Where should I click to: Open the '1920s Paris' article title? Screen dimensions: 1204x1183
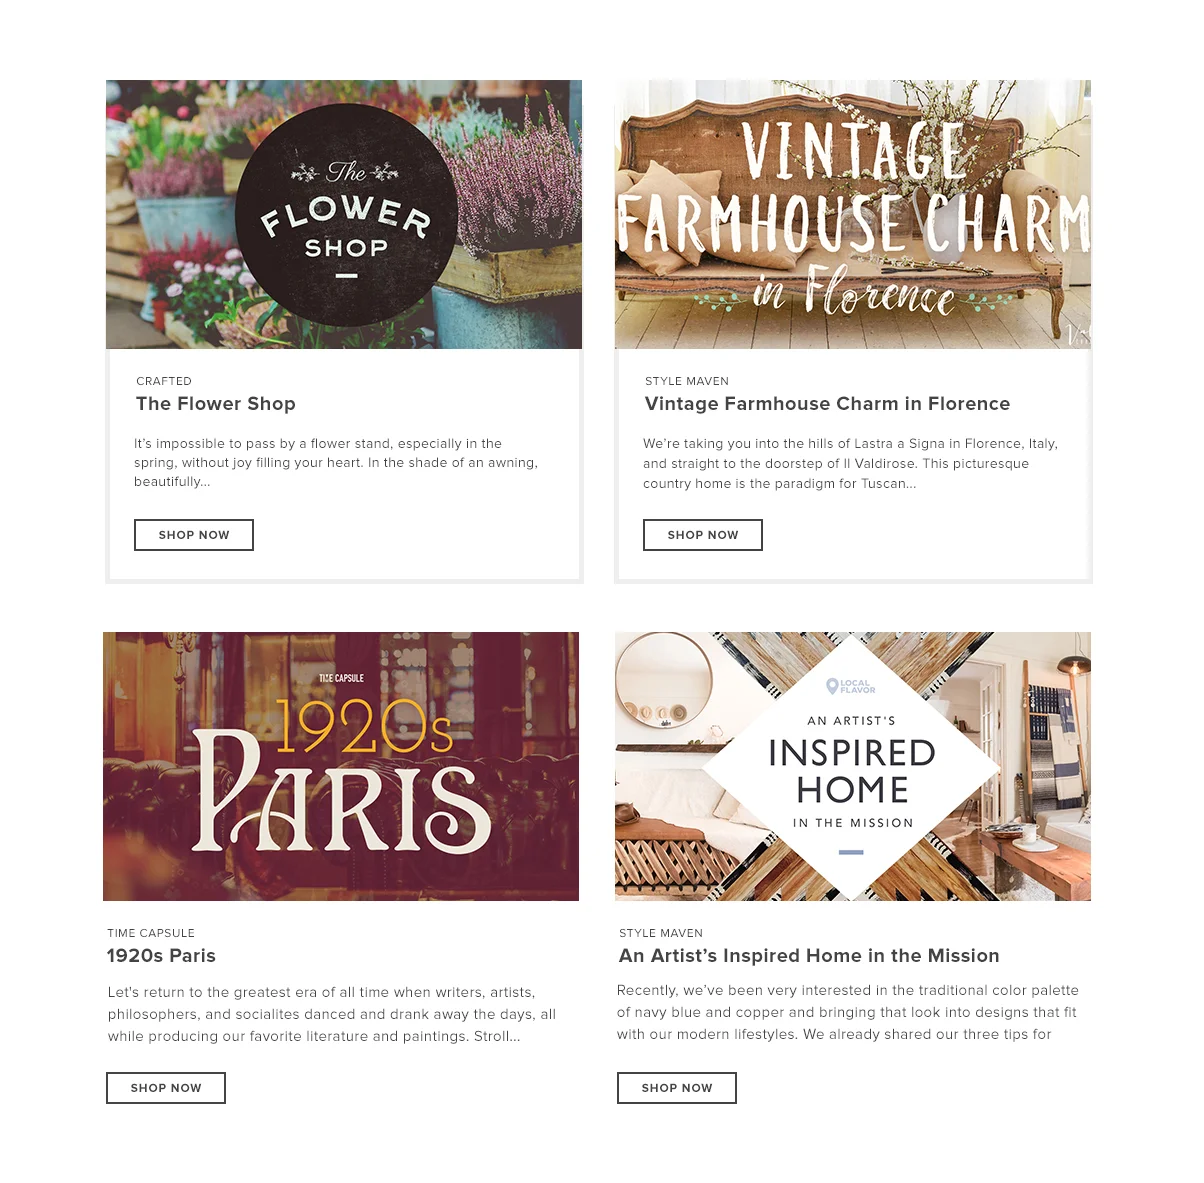161,956
